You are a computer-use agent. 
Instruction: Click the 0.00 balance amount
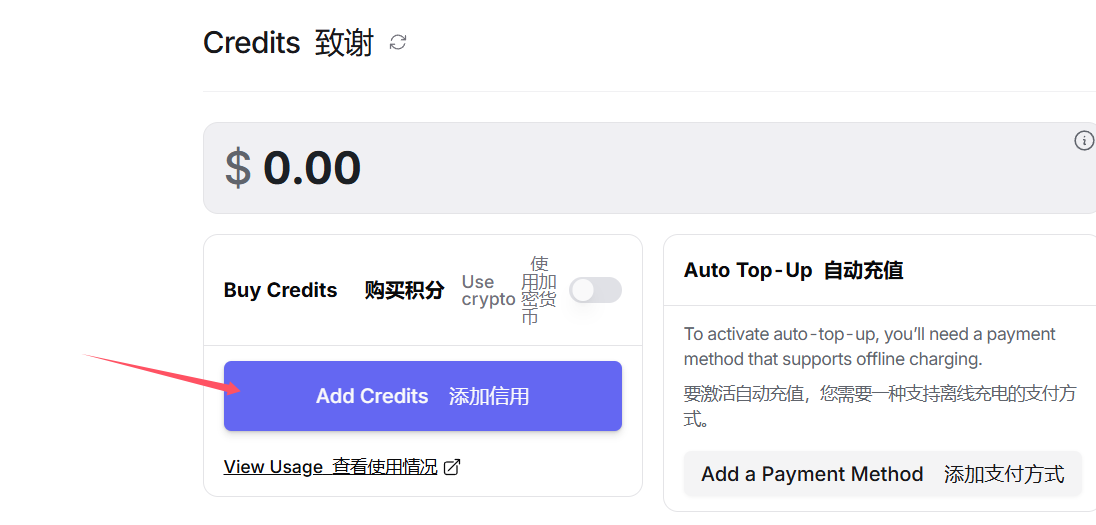(312, 168)
